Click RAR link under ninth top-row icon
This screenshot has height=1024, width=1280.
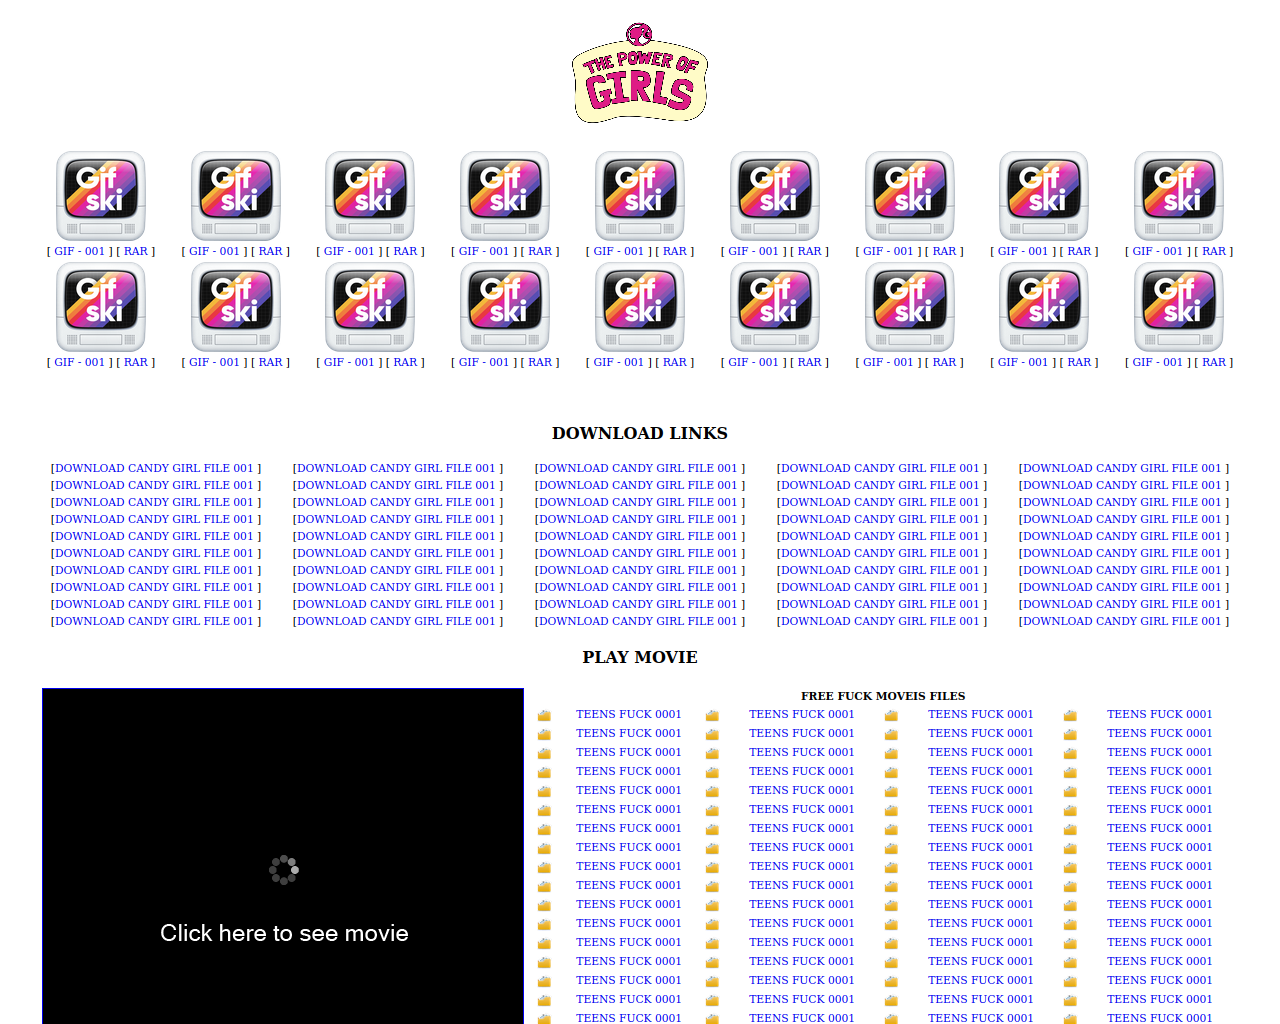coord(1214,252)
